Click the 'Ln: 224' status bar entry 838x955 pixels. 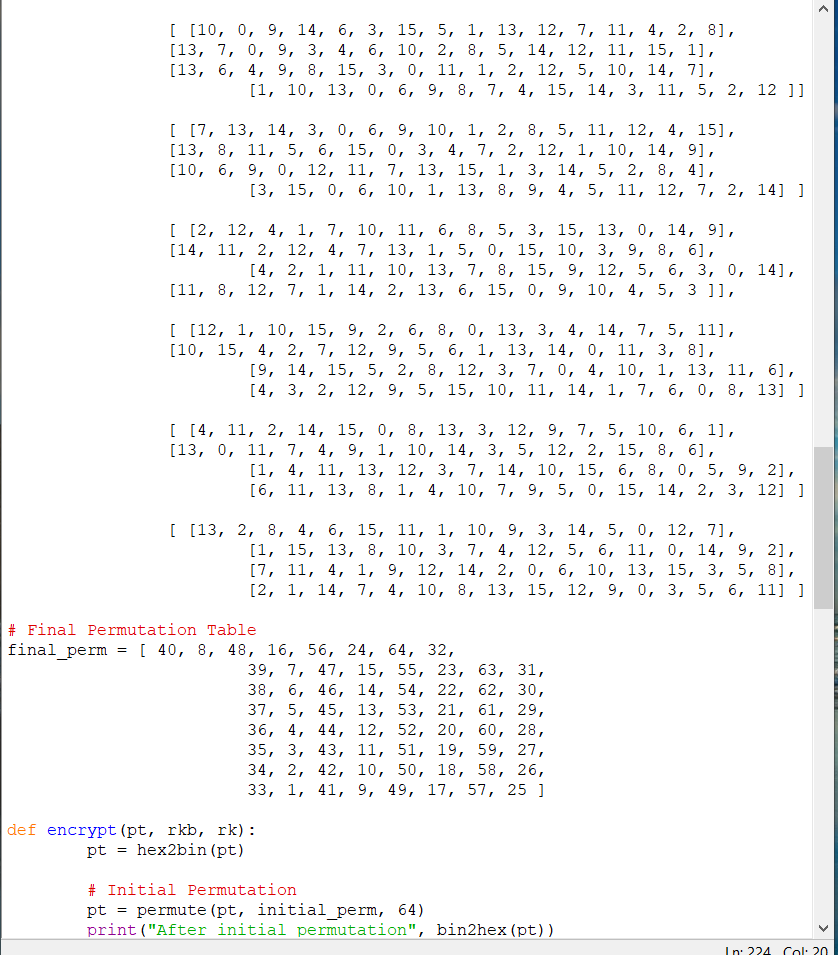(x=748, y=950)
